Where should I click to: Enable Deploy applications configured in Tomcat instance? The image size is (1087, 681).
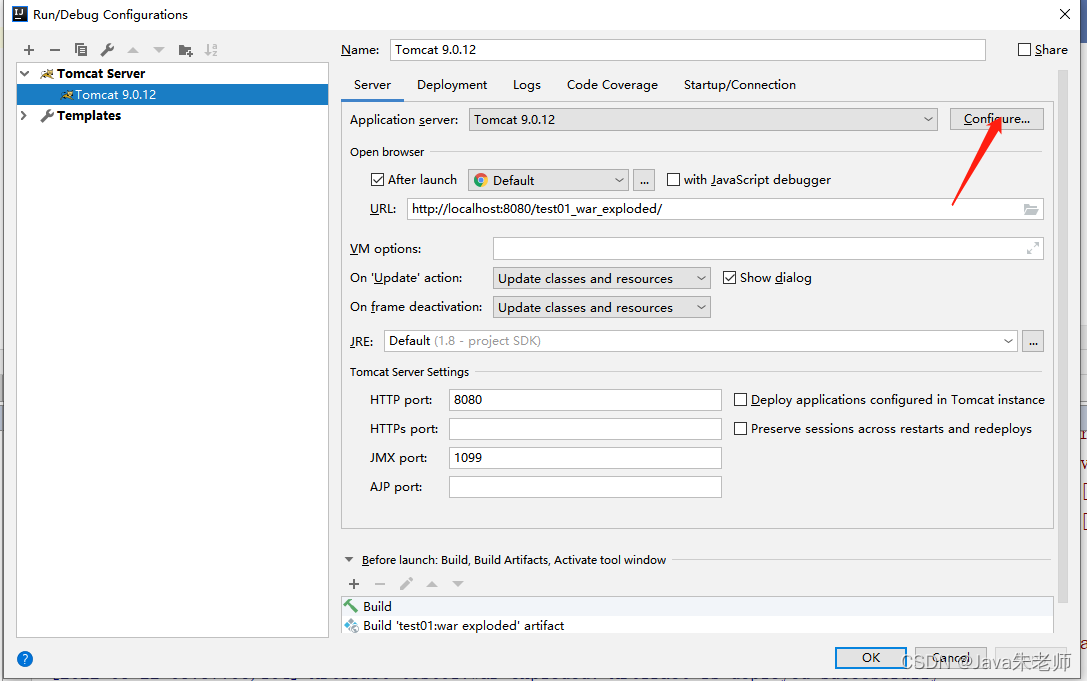click(740, 399)
